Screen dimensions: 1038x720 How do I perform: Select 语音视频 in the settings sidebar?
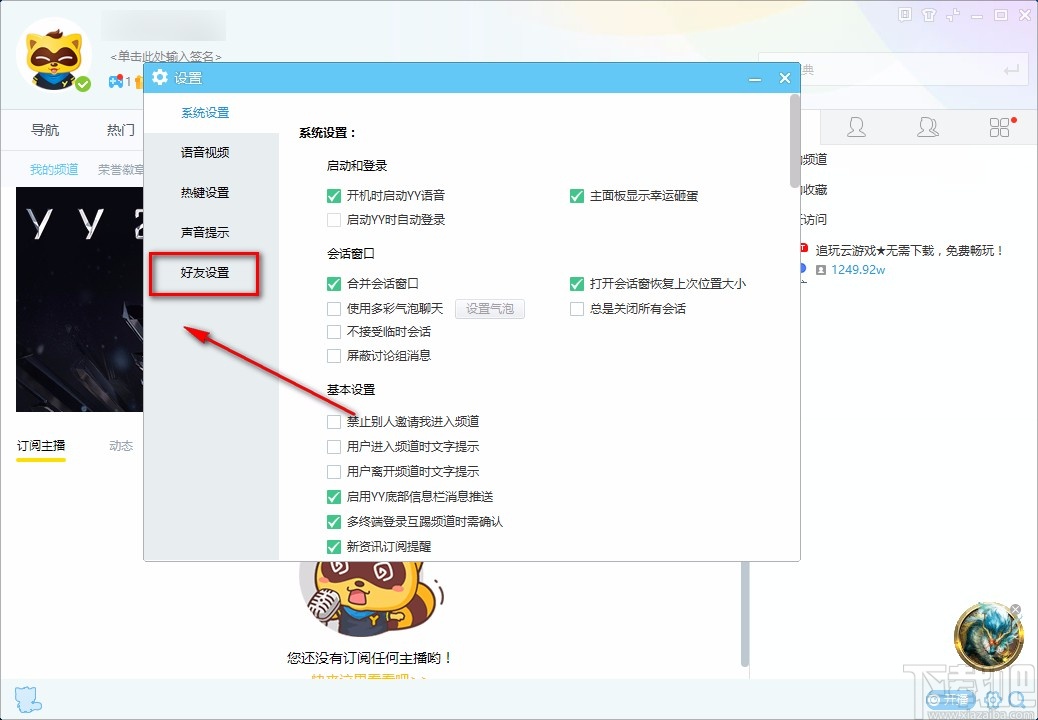point(205,153)
